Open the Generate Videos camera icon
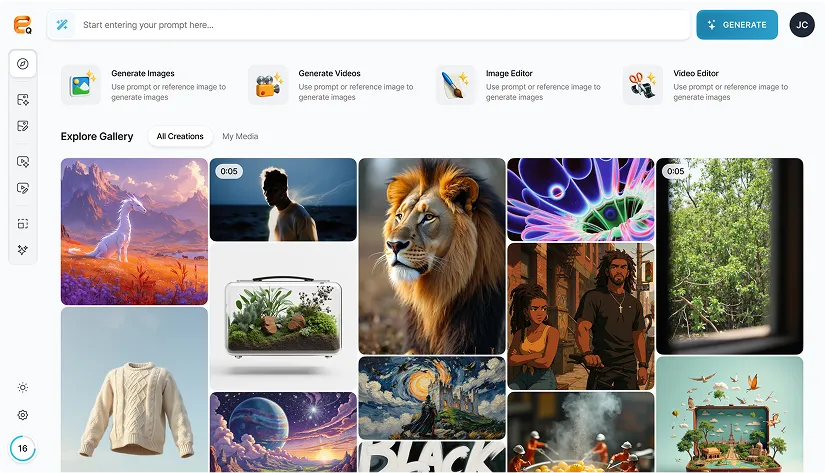 point(268,85)
